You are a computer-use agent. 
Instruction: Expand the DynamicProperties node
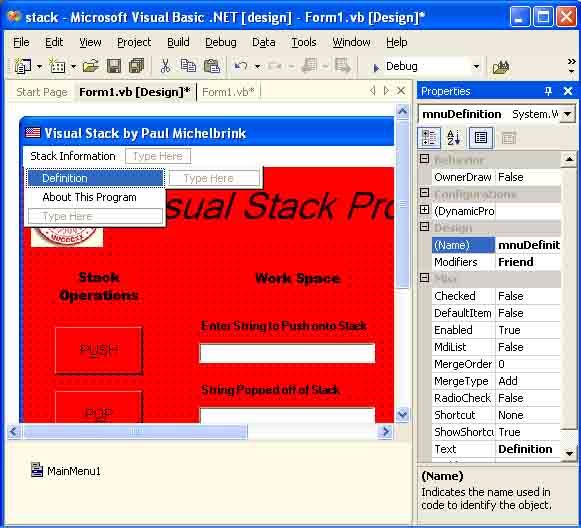click(425, 210)
